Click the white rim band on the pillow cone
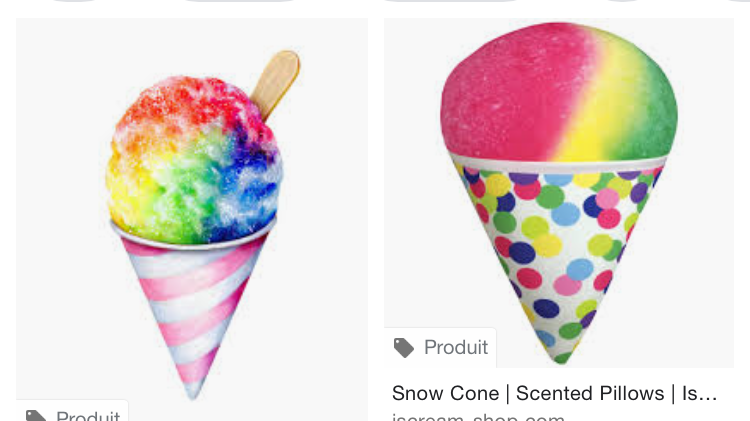The width and height of the screenshot is (750, 421). pyautogui.click(x=559, y=164)
